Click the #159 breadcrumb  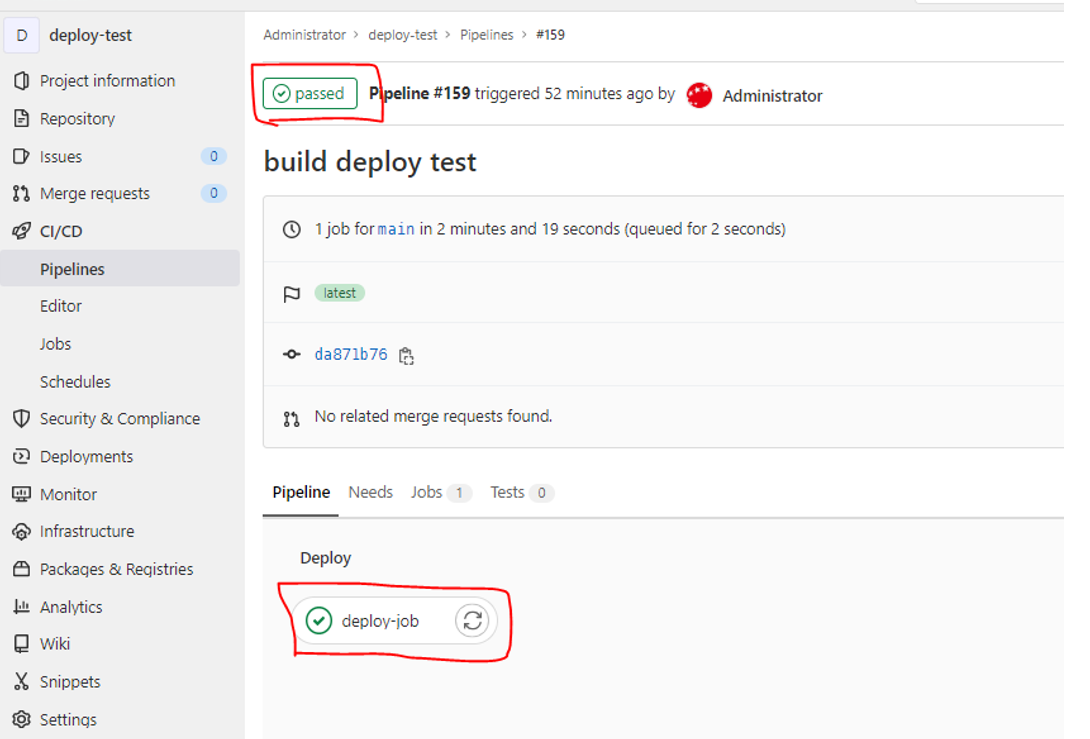[550, 35]
